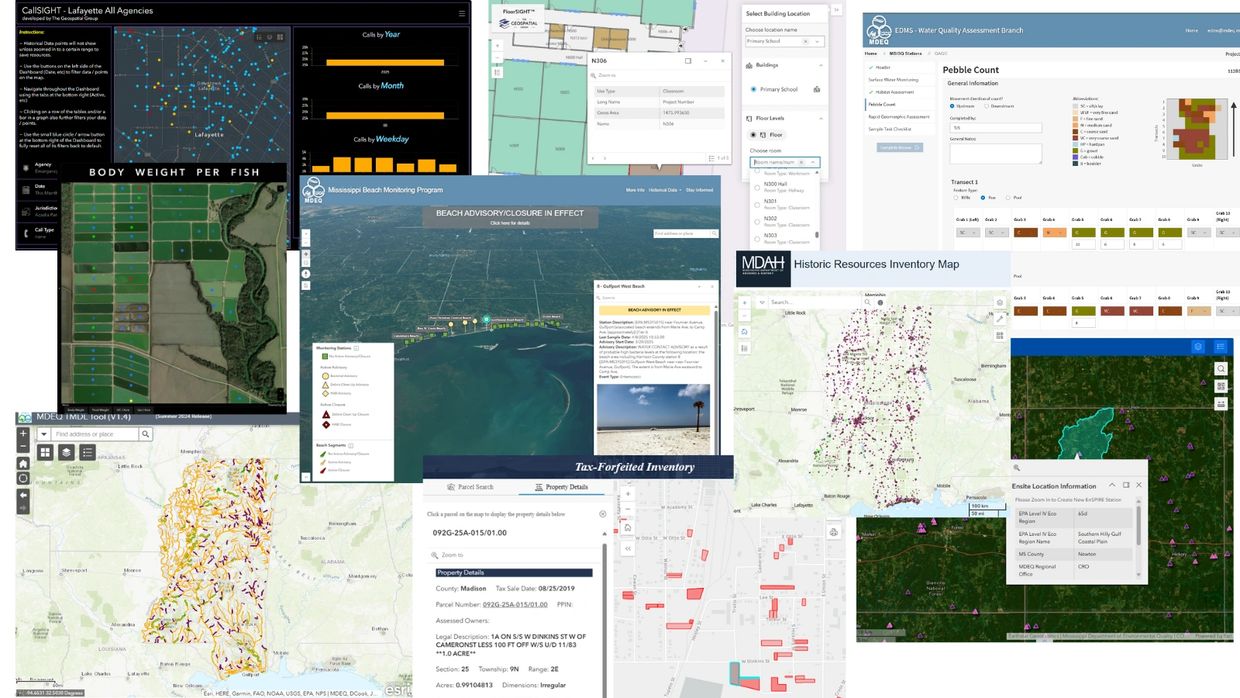Screen dimensions: 1240x698
Task: Click Transect 1 Grab 3 color swatch
Action: pos(1026,232)
